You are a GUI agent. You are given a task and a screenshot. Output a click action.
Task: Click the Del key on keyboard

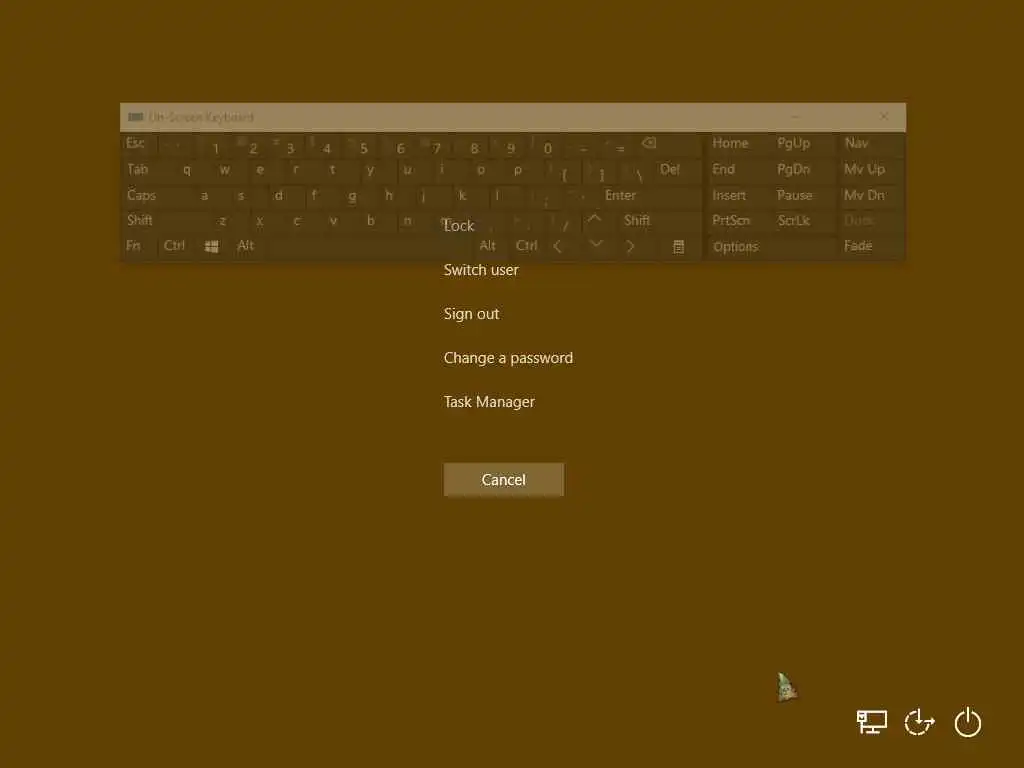pos(670,169)
